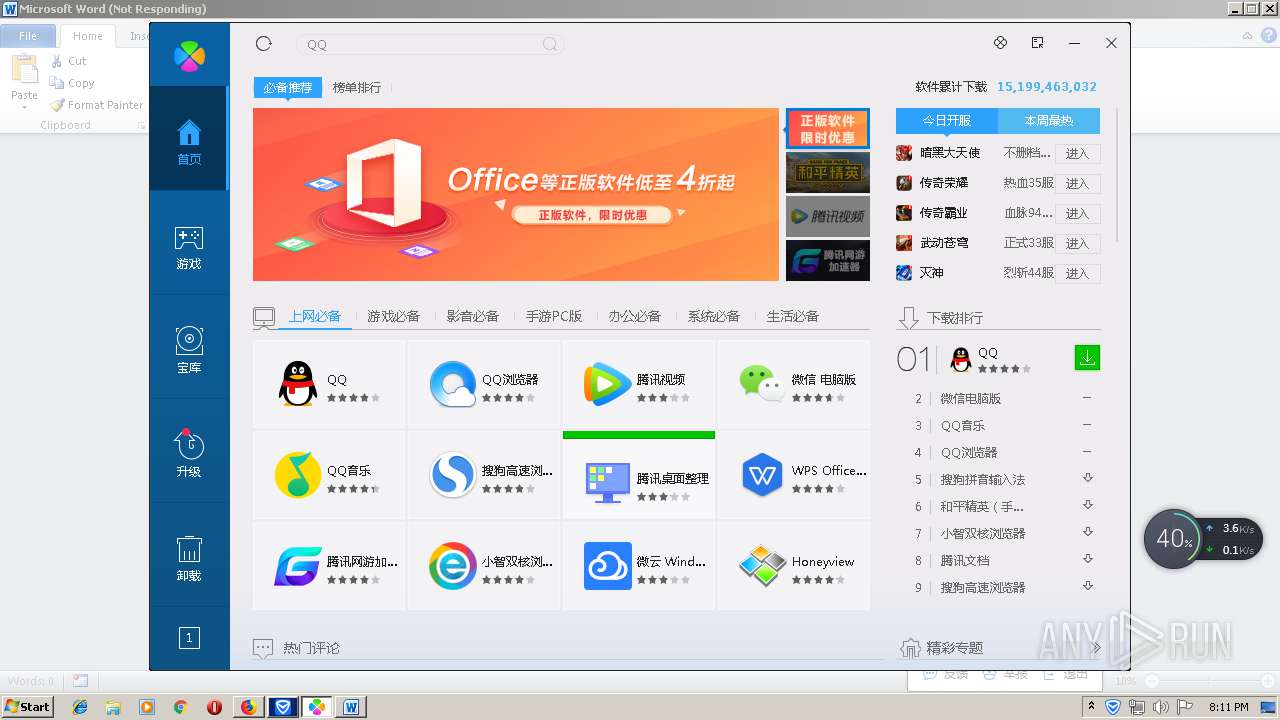Click download arrow for 小智双核浏览器 ranking row
This screenshot has width=1280, height=720.
[x=1088, y=532]
